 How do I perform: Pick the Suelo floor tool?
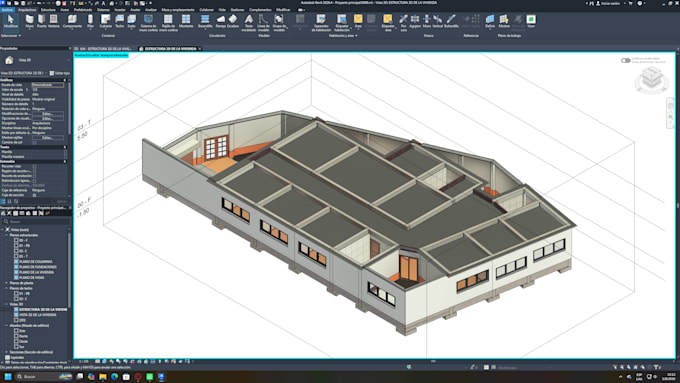[x=131, y=21]
